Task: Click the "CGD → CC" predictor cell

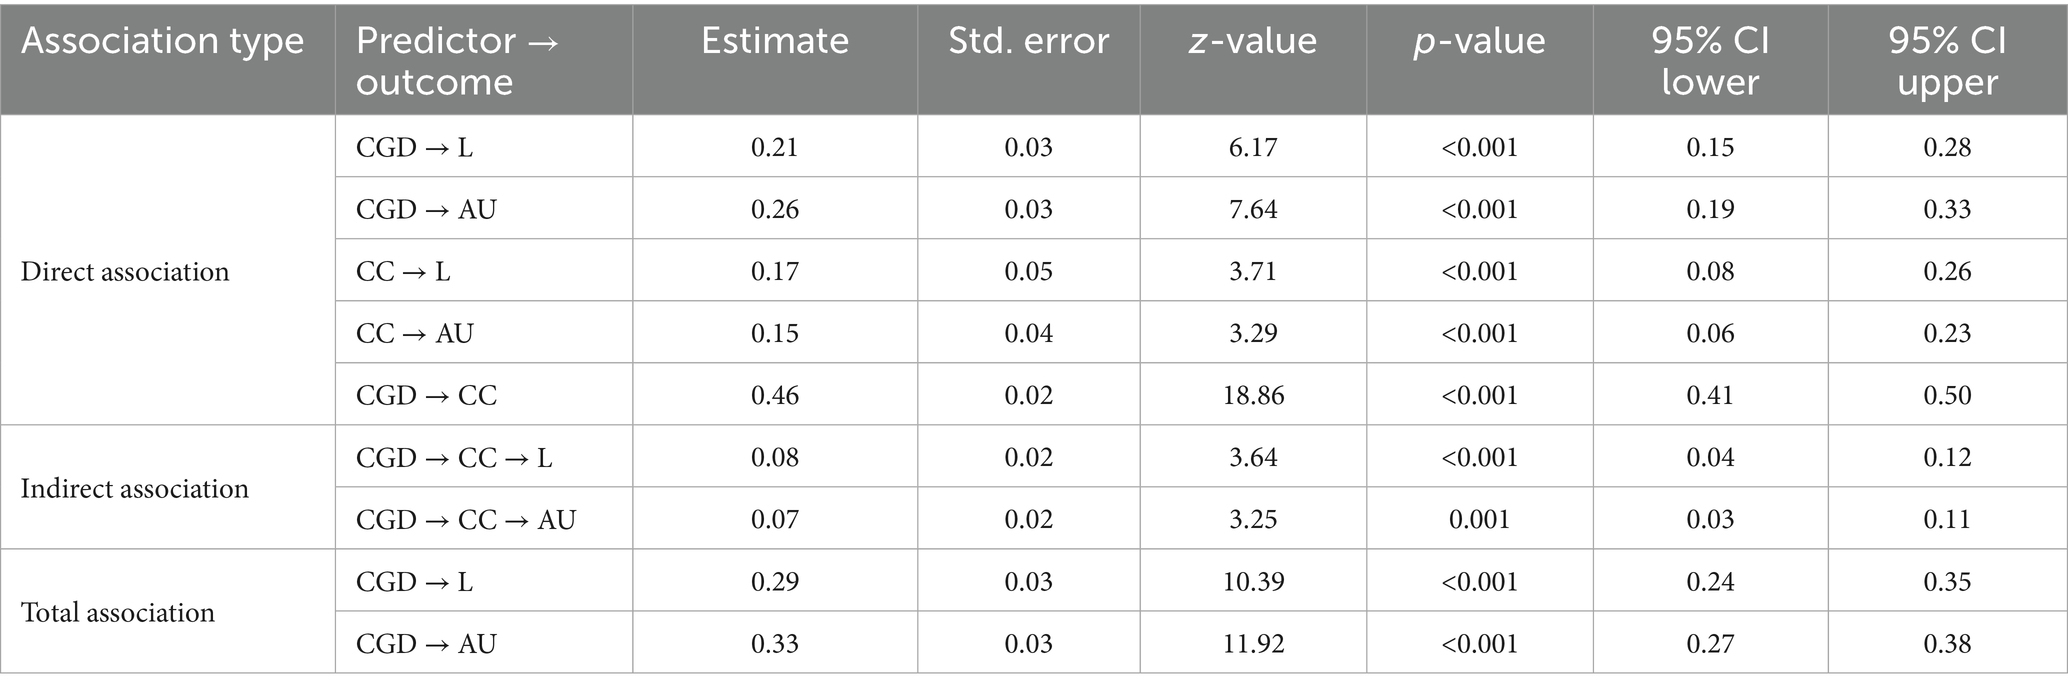Action: coord(426,396)
